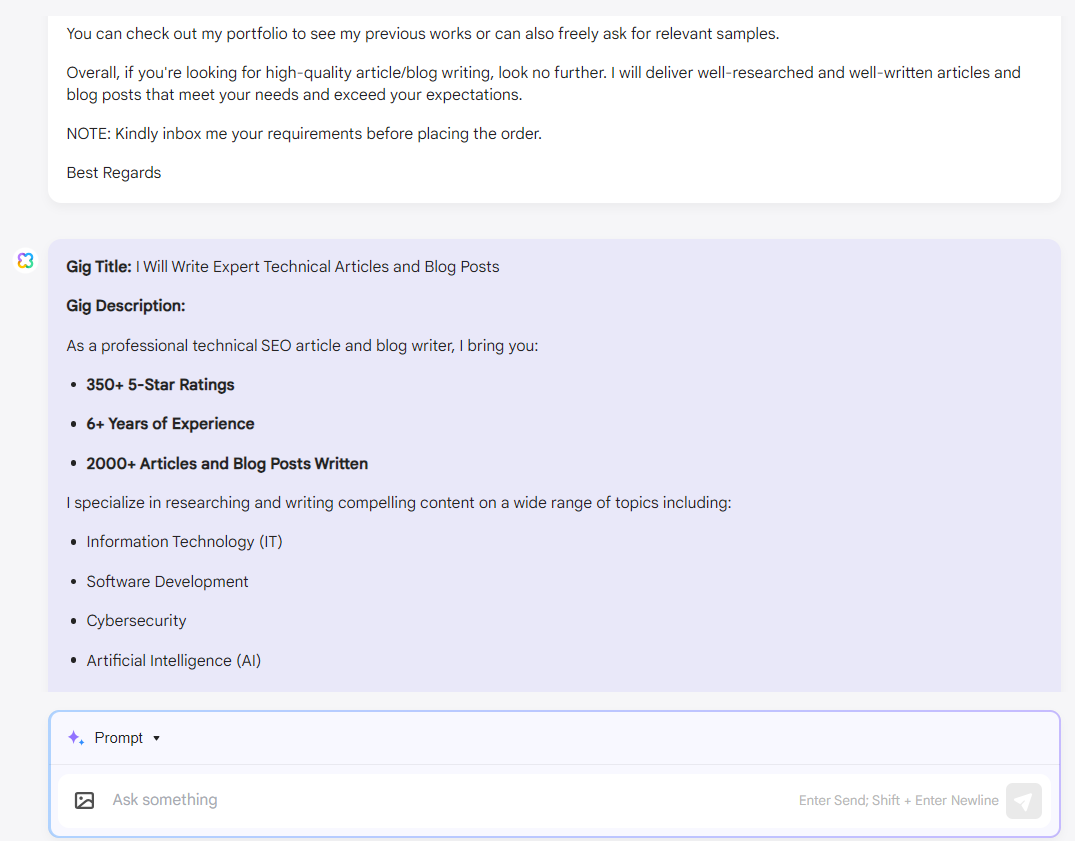The image size is (1075, 841).
Task: Click the Prompt label
Action: 117,737
